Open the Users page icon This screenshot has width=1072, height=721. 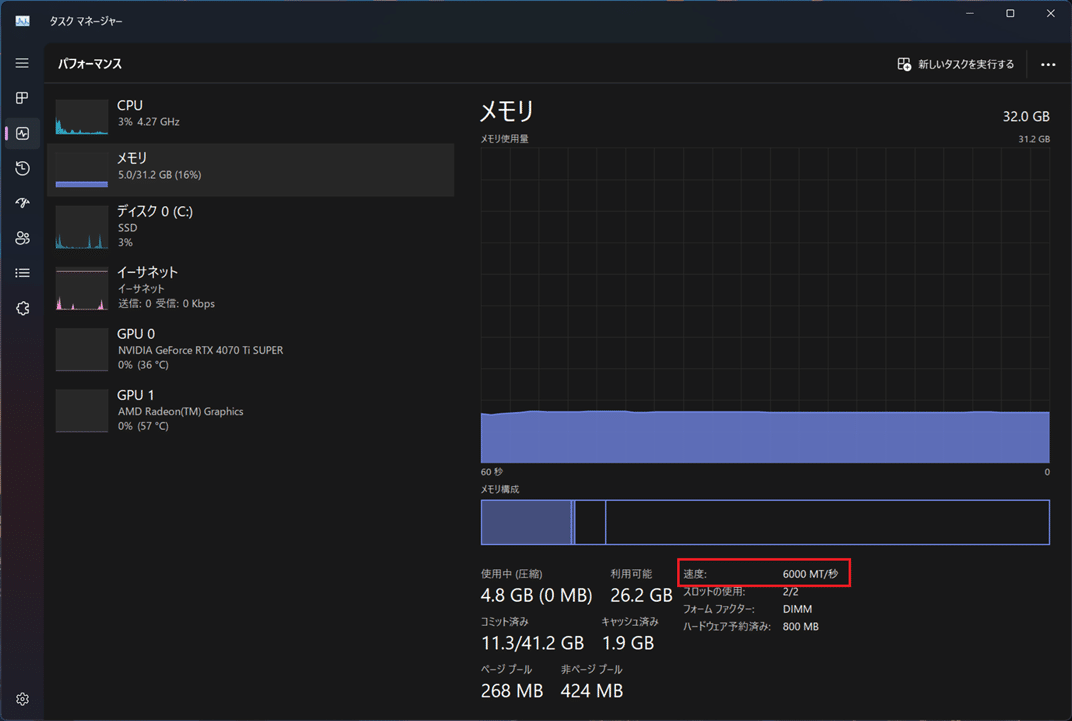22,238
